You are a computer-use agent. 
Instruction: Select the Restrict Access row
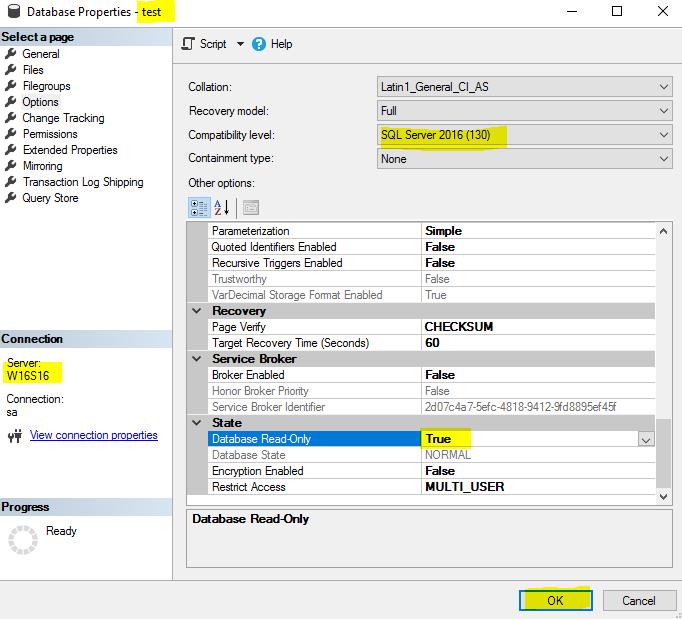pyautogui.click(x=431, y=487)
